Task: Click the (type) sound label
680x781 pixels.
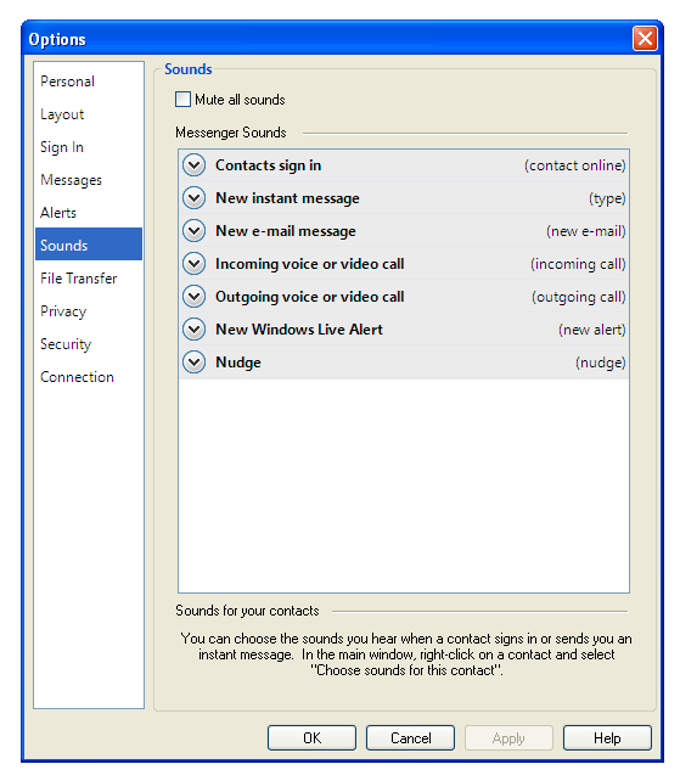Action: click(607, 199)
